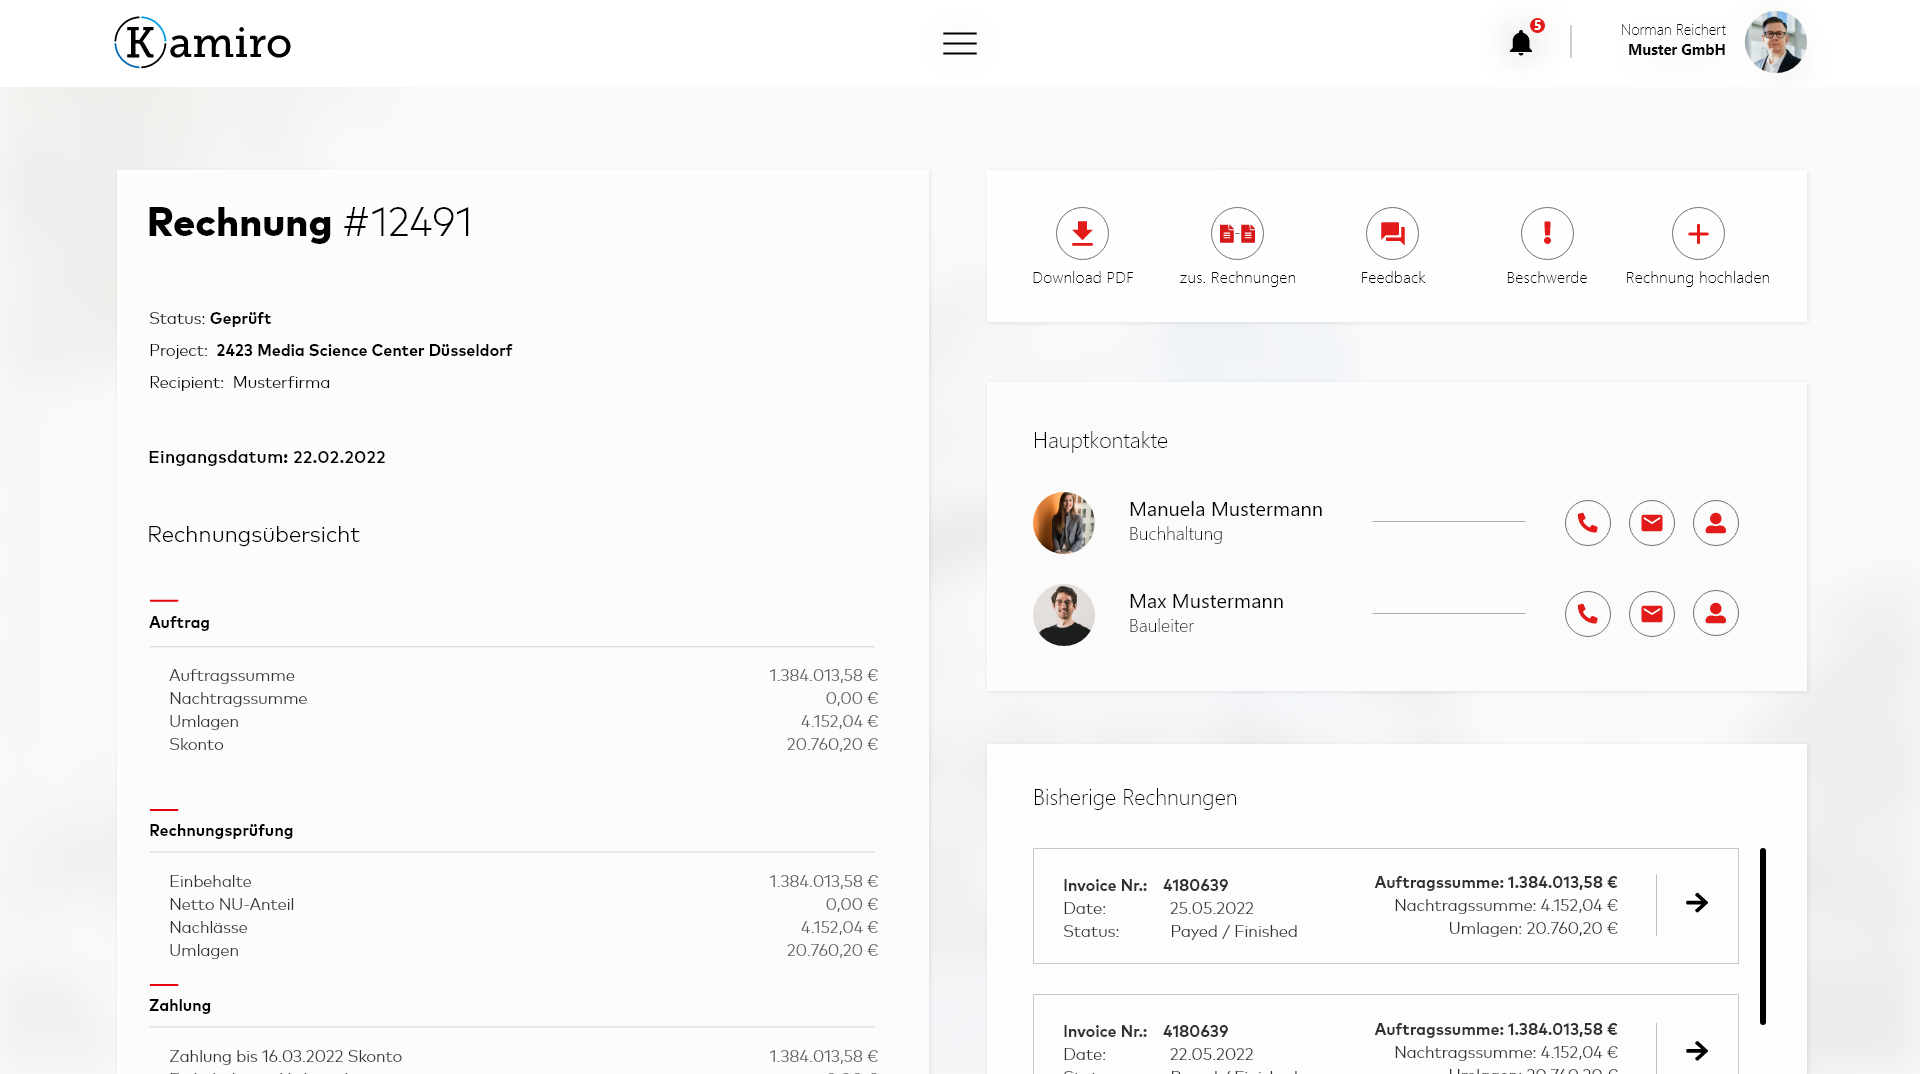The width and height of the screenshot is (1920, 1074).
Task: Open Norman Reichert's profile picture
Action: click(x=1776, y=42)
